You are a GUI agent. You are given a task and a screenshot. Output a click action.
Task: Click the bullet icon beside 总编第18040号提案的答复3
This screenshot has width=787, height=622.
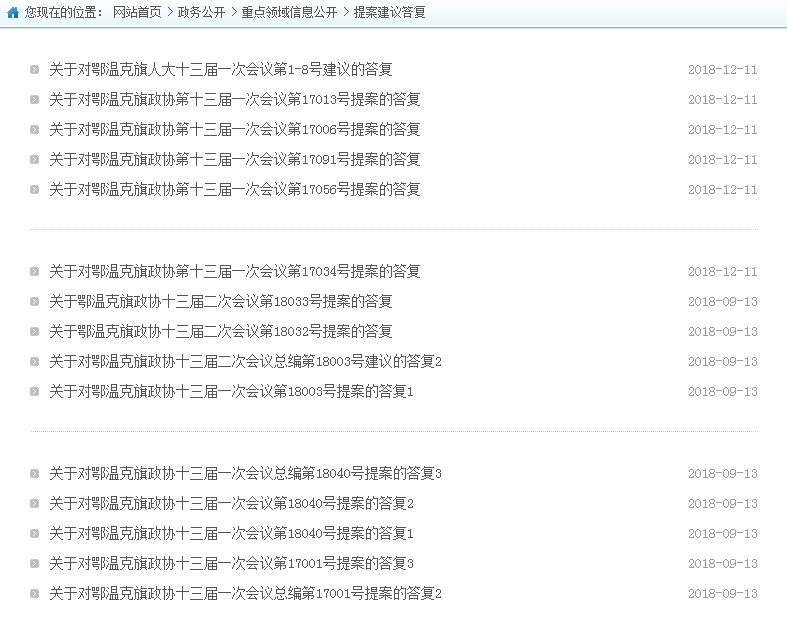point(35,474)
